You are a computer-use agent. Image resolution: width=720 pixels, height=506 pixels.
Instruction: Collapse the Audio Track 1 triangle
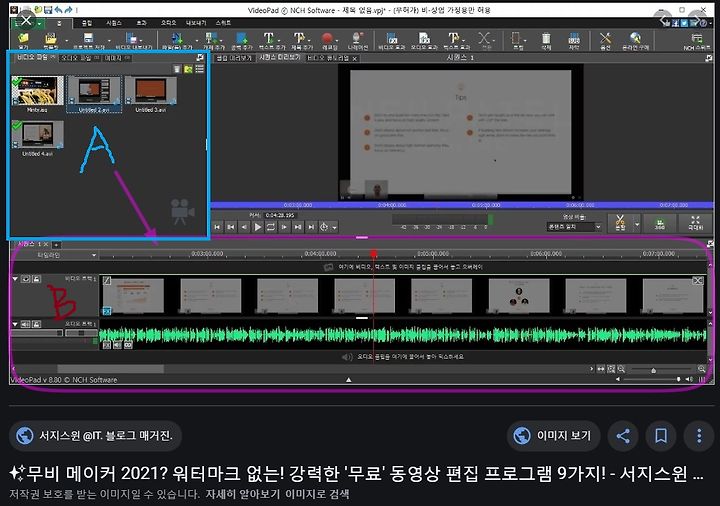15,324
